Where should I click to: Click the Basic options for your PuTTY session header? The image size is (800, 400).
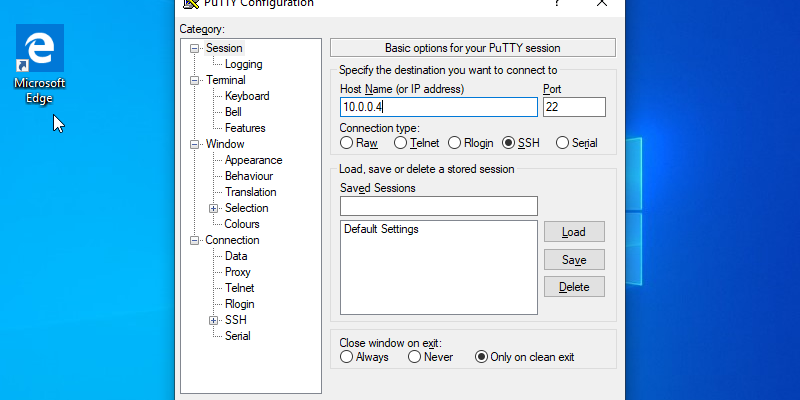(472, 48)
